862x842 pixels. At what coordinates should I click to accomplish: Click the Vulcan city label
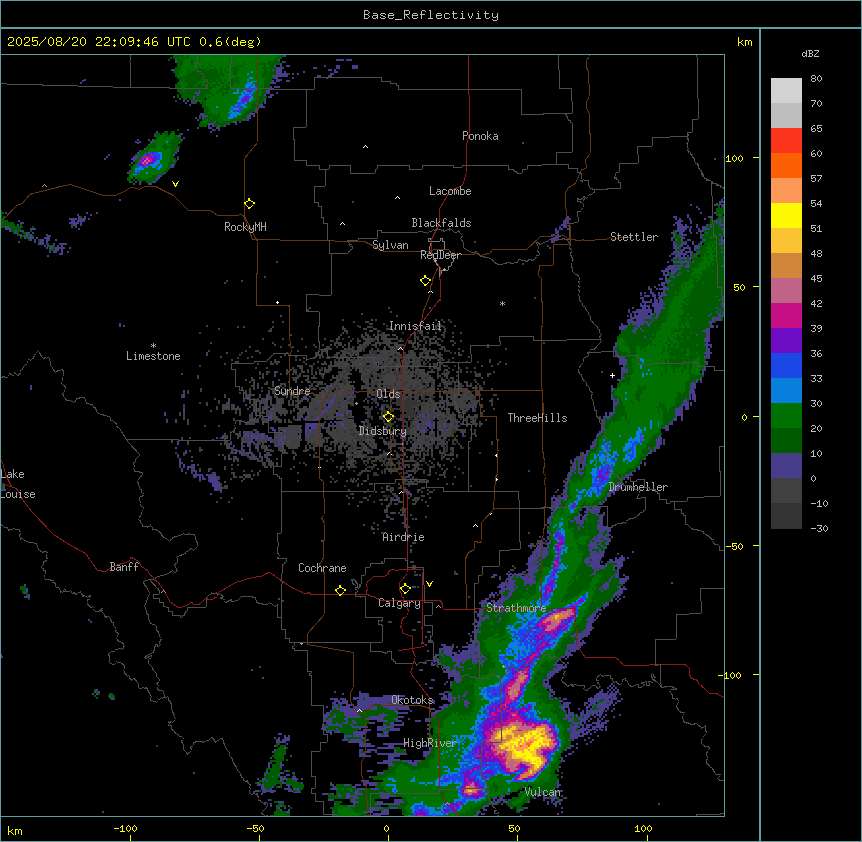(543, 792)
